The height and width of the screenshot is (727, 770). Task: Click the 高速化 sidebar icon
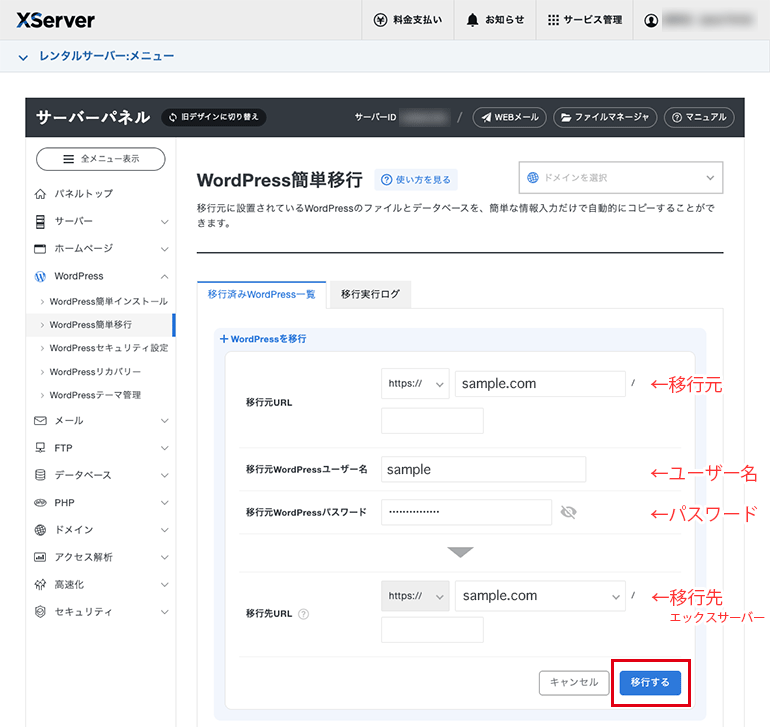40,585
